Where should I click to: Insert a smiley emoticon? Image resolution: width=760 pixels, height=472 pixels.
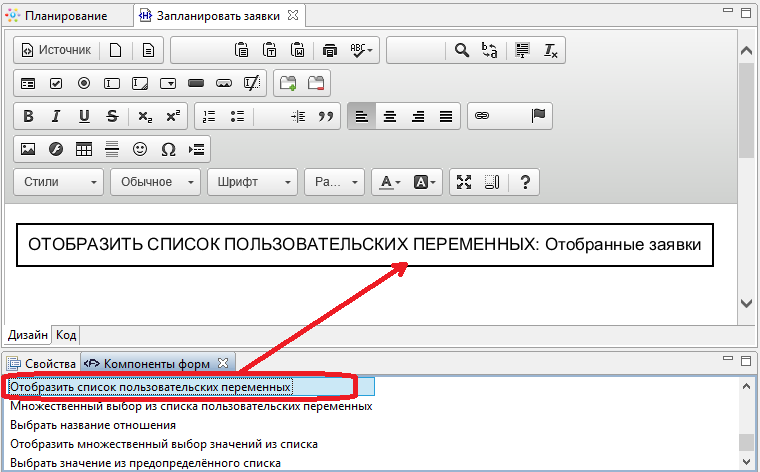click(x=140, y=149)
